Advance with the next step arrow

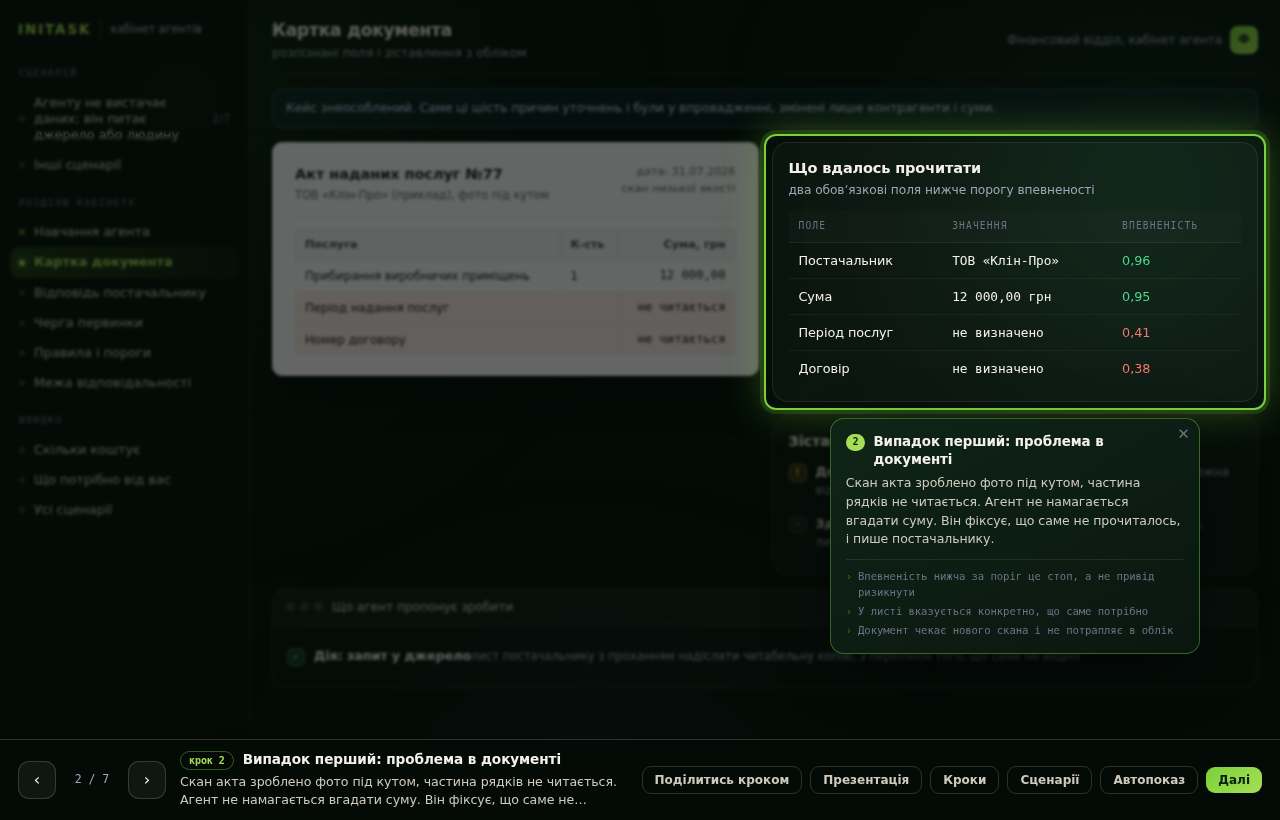[x=147, y=780]
